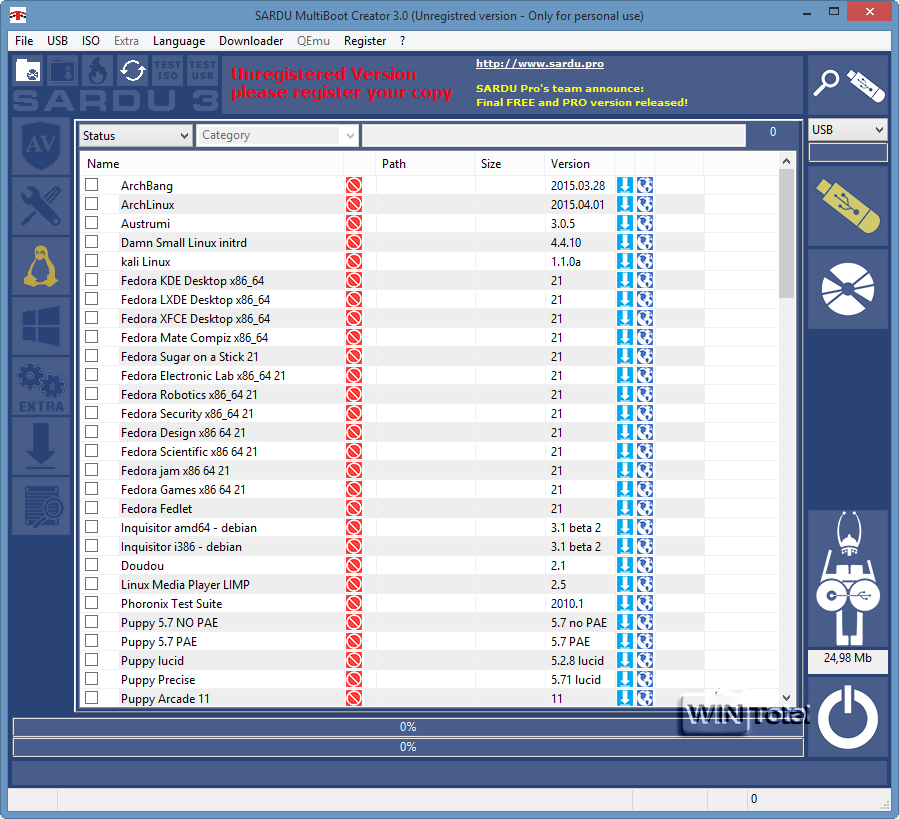
Task: Open the USB menu
Action: (x=57, y=41)
